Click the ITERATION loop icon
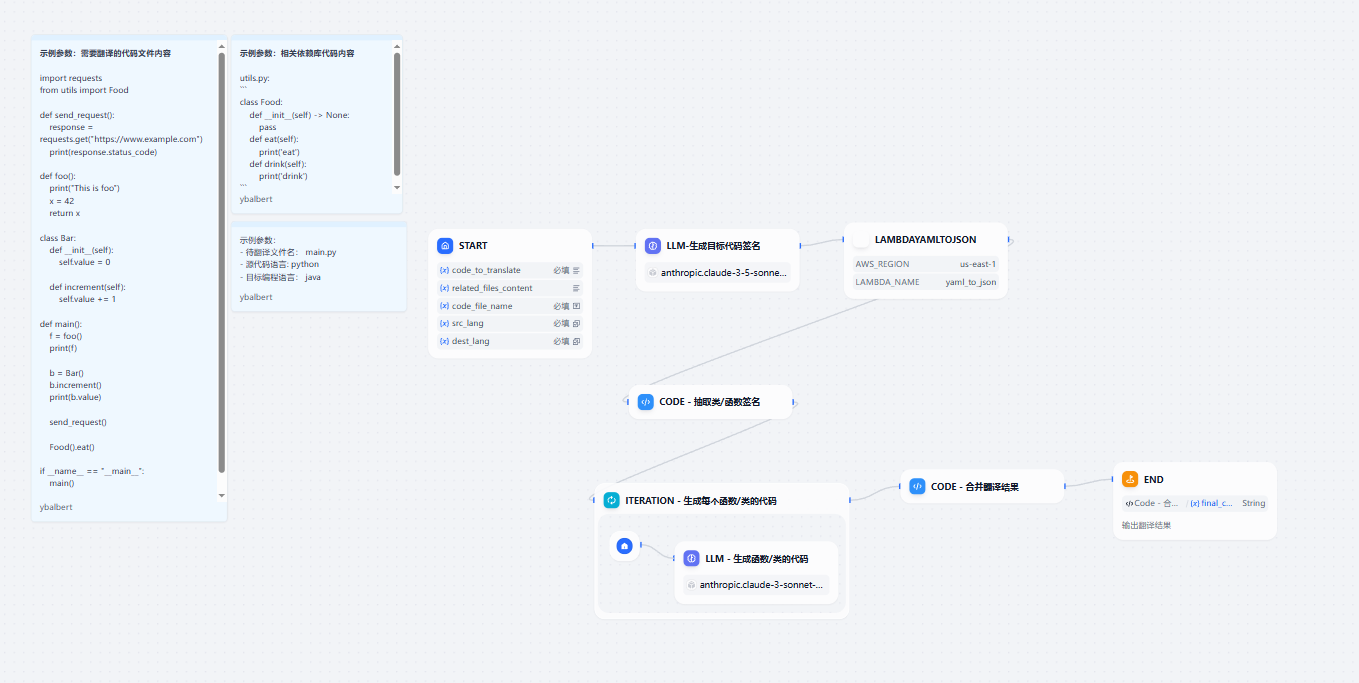This screenshot has height=683, width=1359. click(612, 500)
